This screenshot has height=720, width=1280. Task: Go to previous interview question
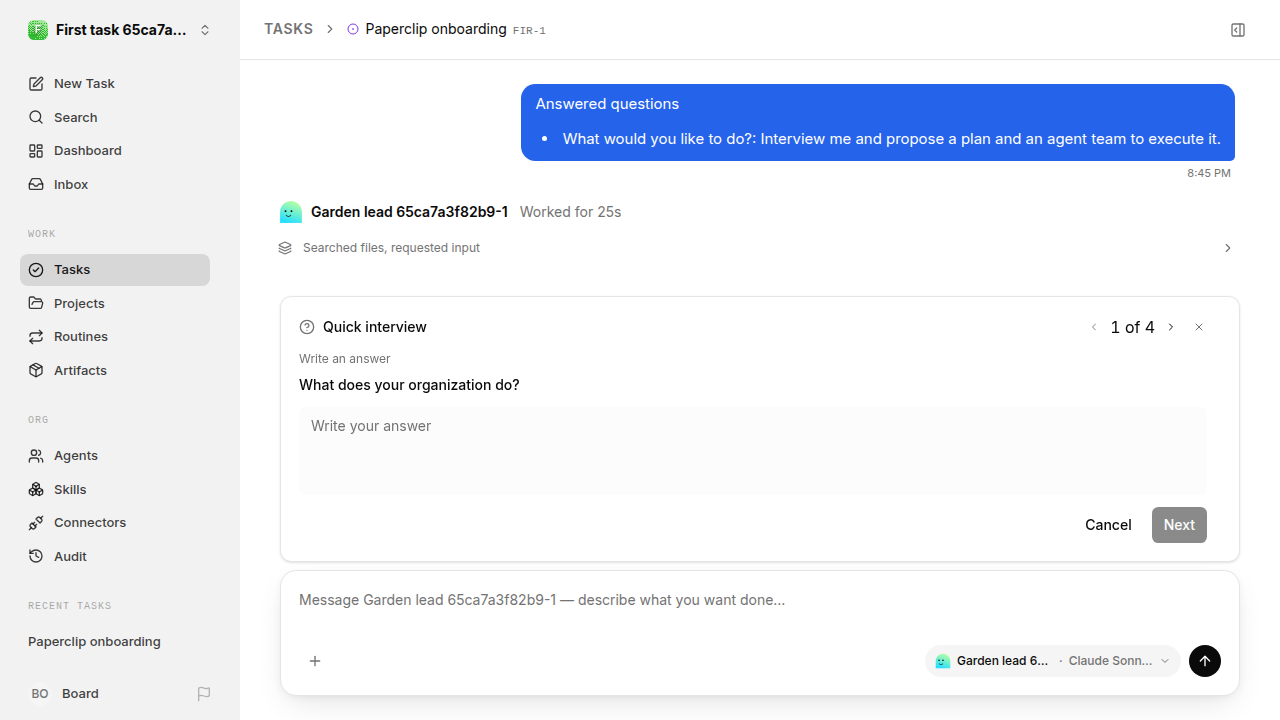[1094, 327]
